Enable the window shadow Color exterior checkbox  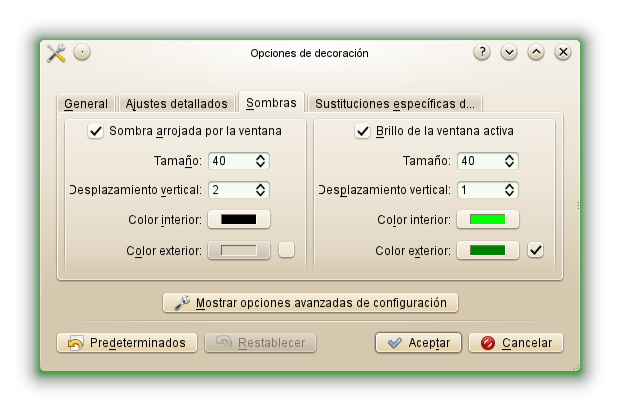[287, 250]
